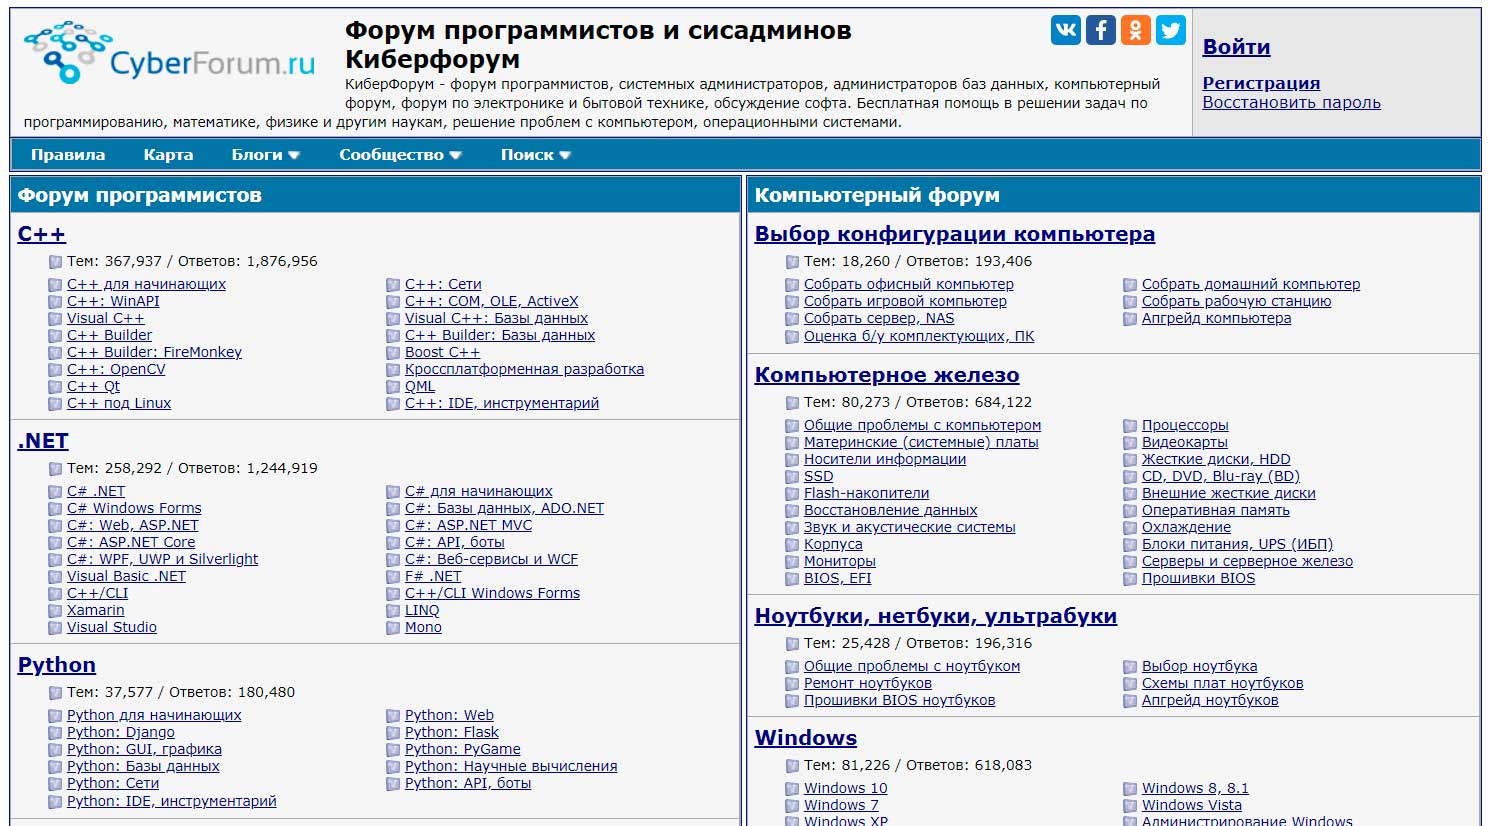Open the Правила menu item

[x=68, y=155]
